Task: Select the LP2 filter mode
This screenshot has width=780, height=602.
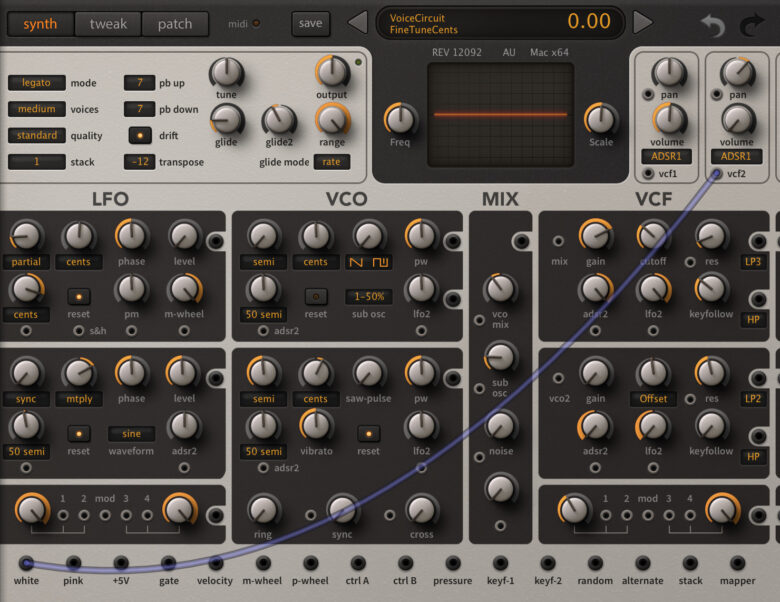Action: [753, 399]
